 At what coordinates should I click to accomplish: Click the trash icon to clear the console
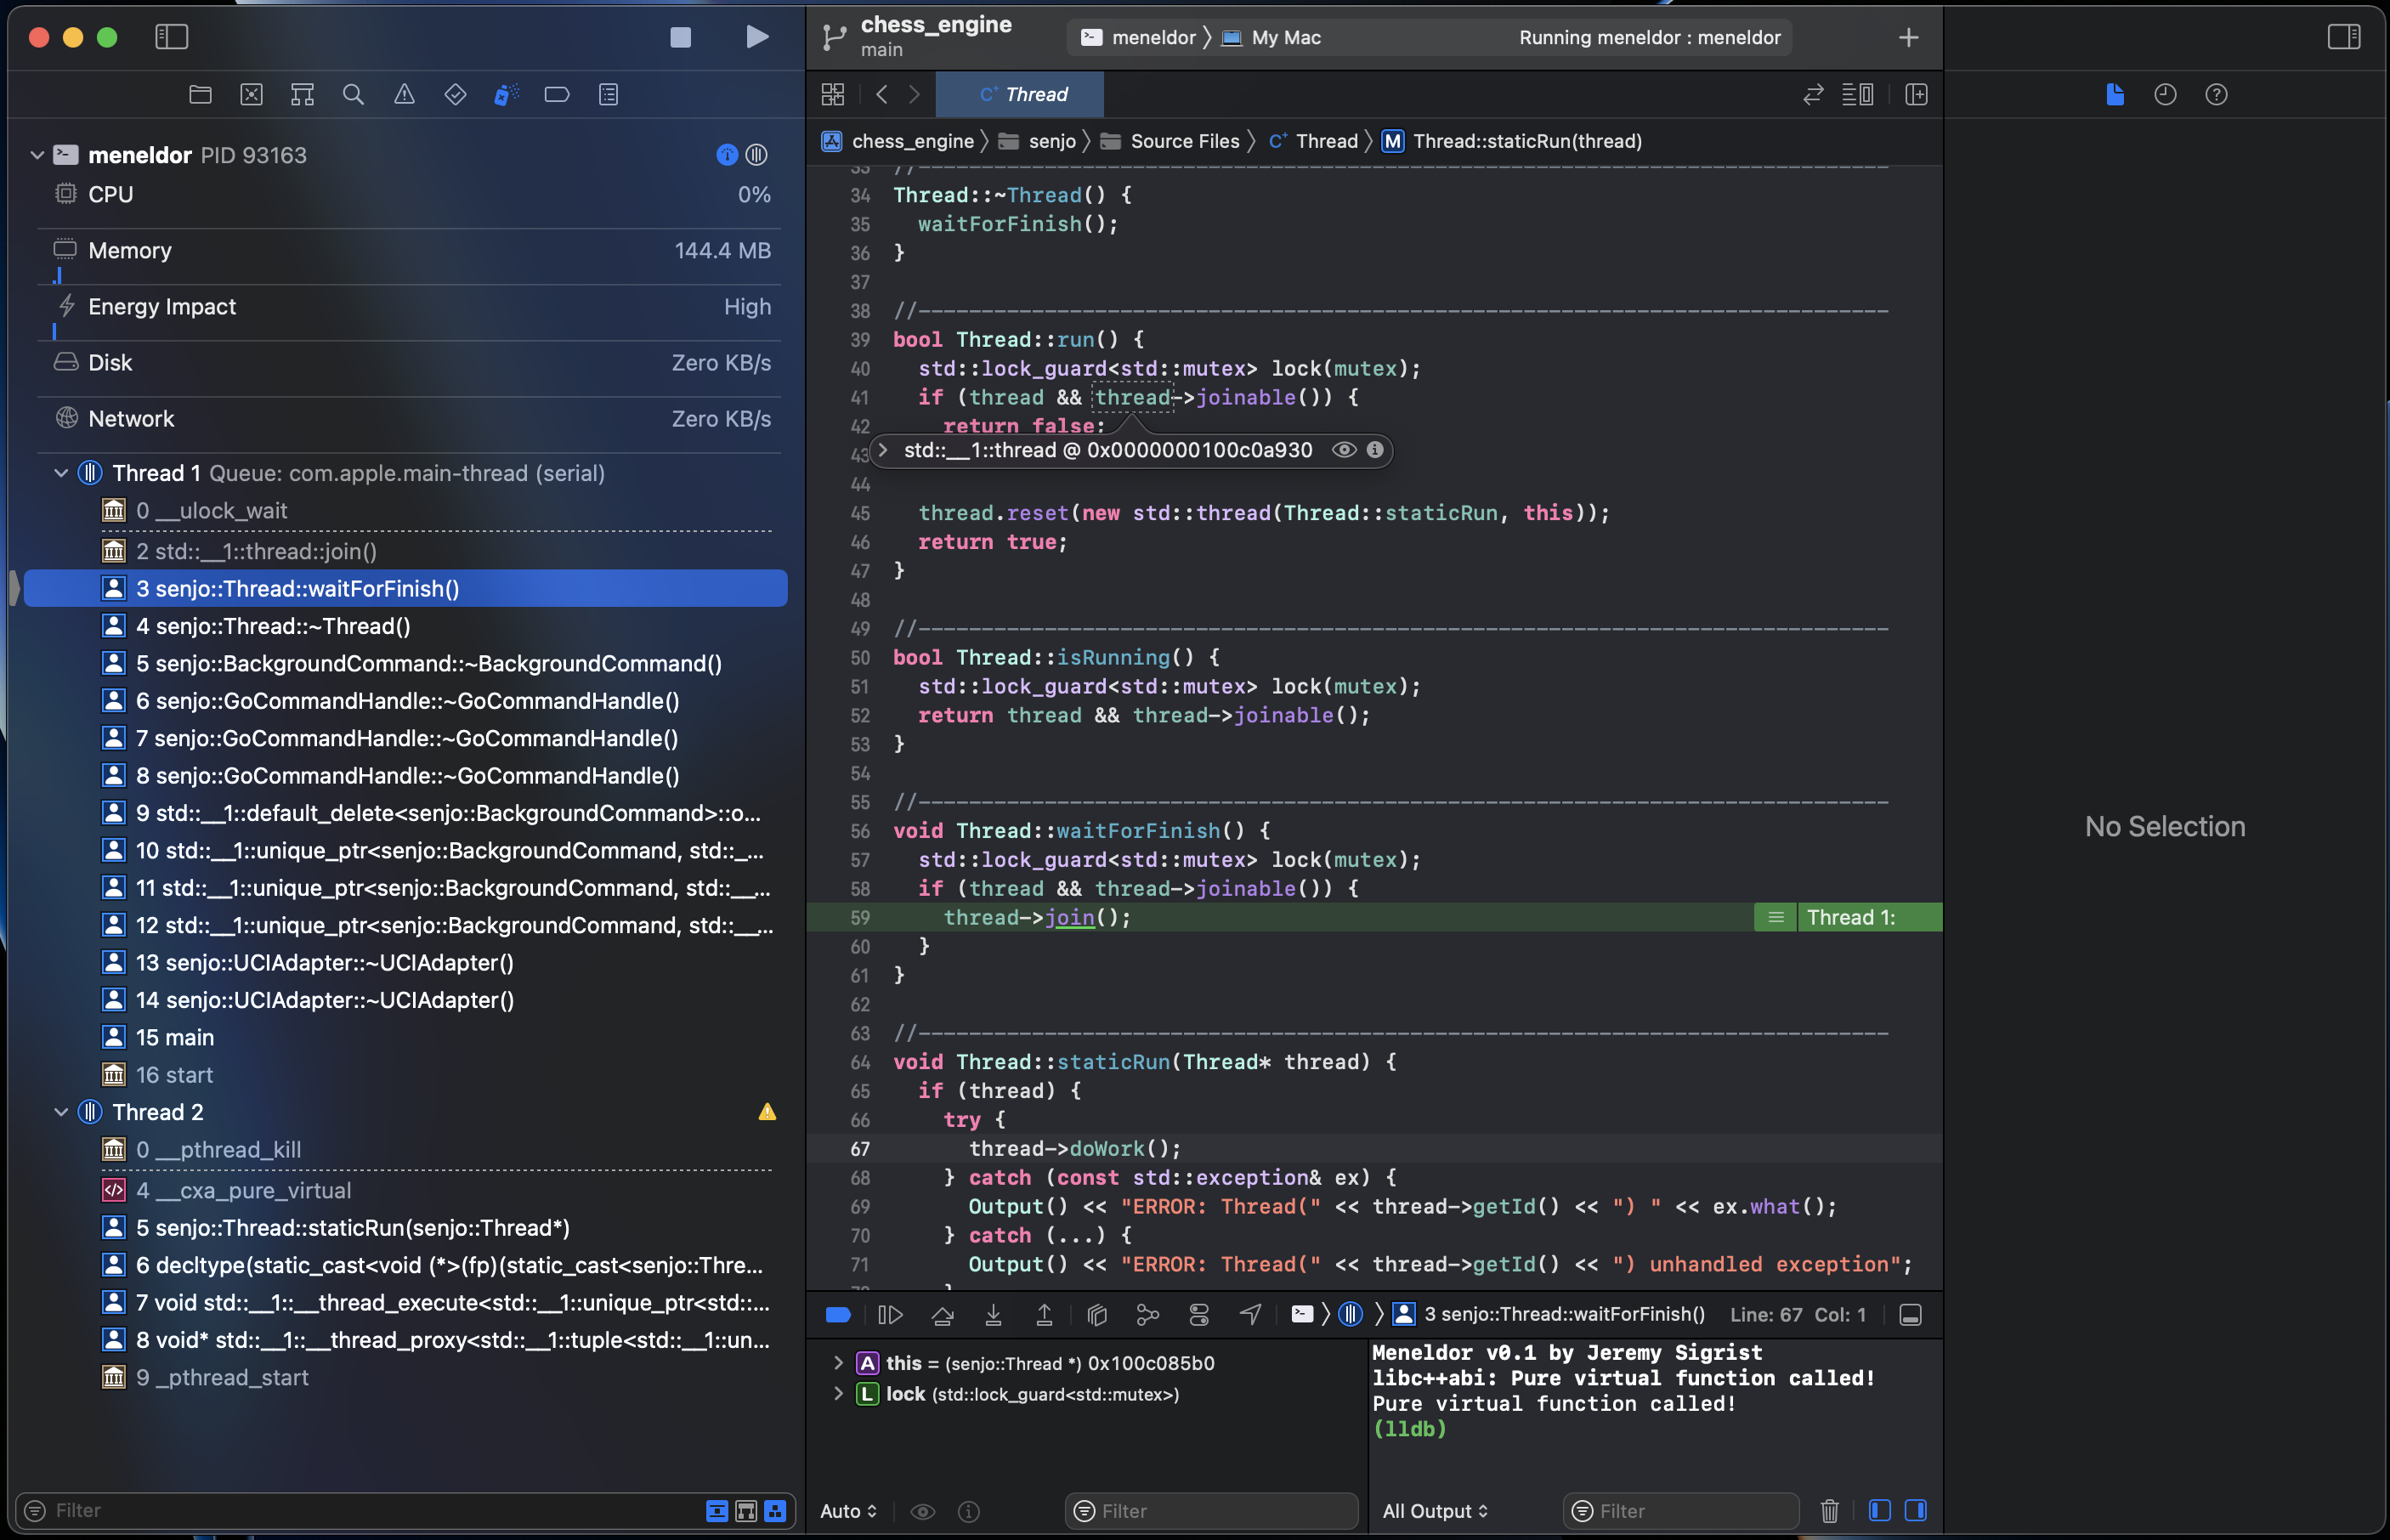point(1829,1511)
